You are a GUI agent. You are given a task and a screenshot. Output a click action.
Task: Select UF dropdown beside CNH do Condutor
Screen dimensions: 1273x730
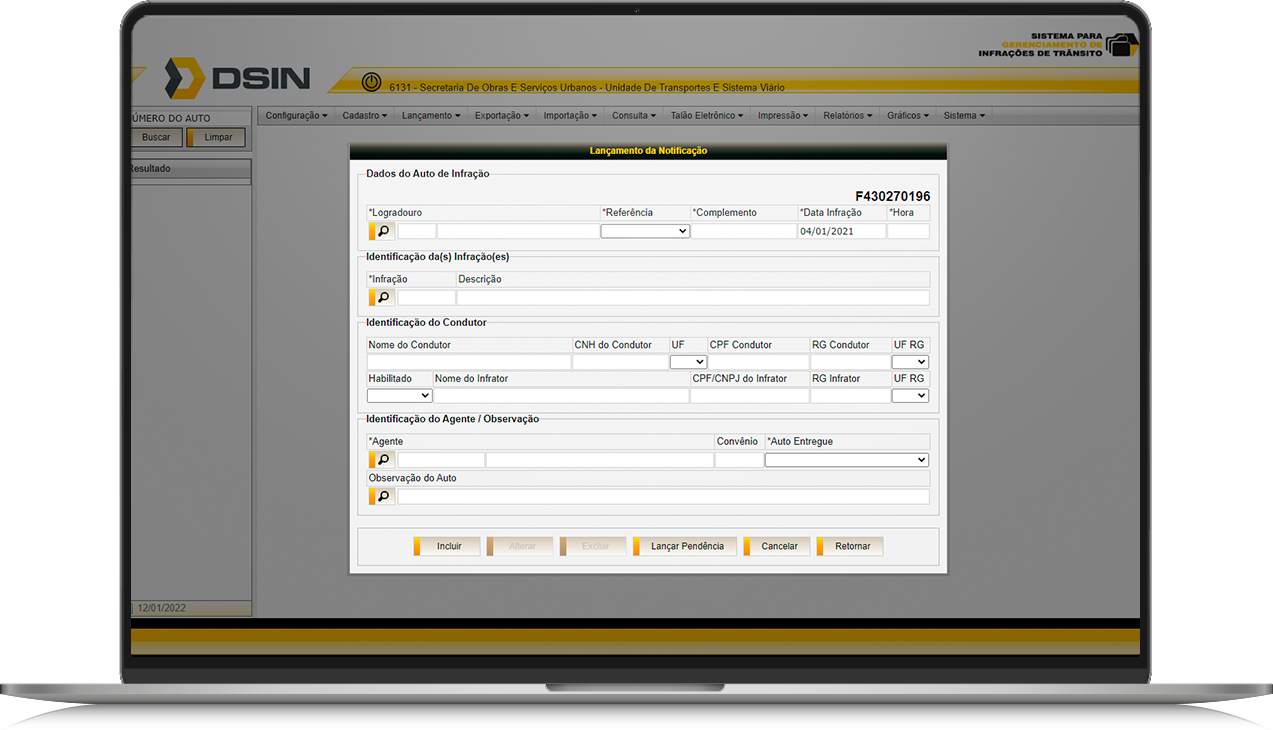point(688,362)
